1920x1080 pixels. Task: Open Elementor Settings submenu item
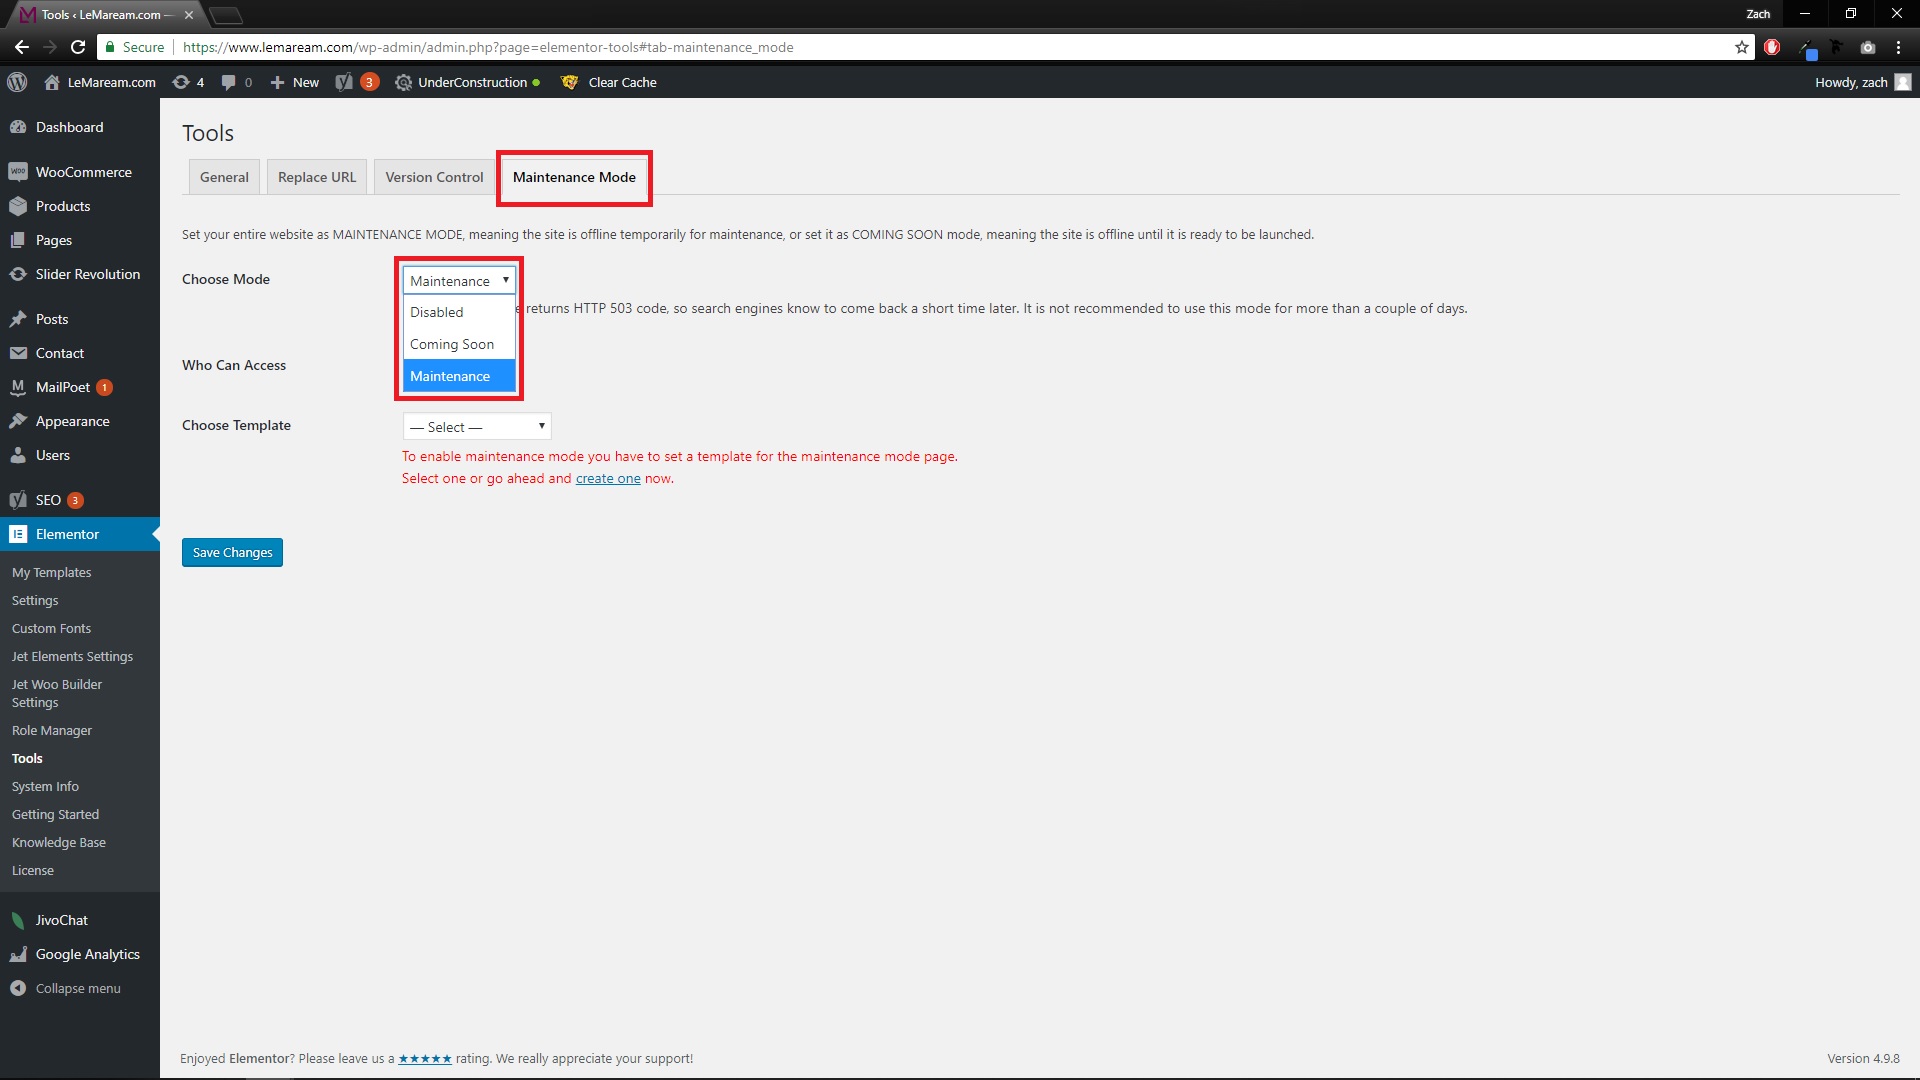[35, 600]
